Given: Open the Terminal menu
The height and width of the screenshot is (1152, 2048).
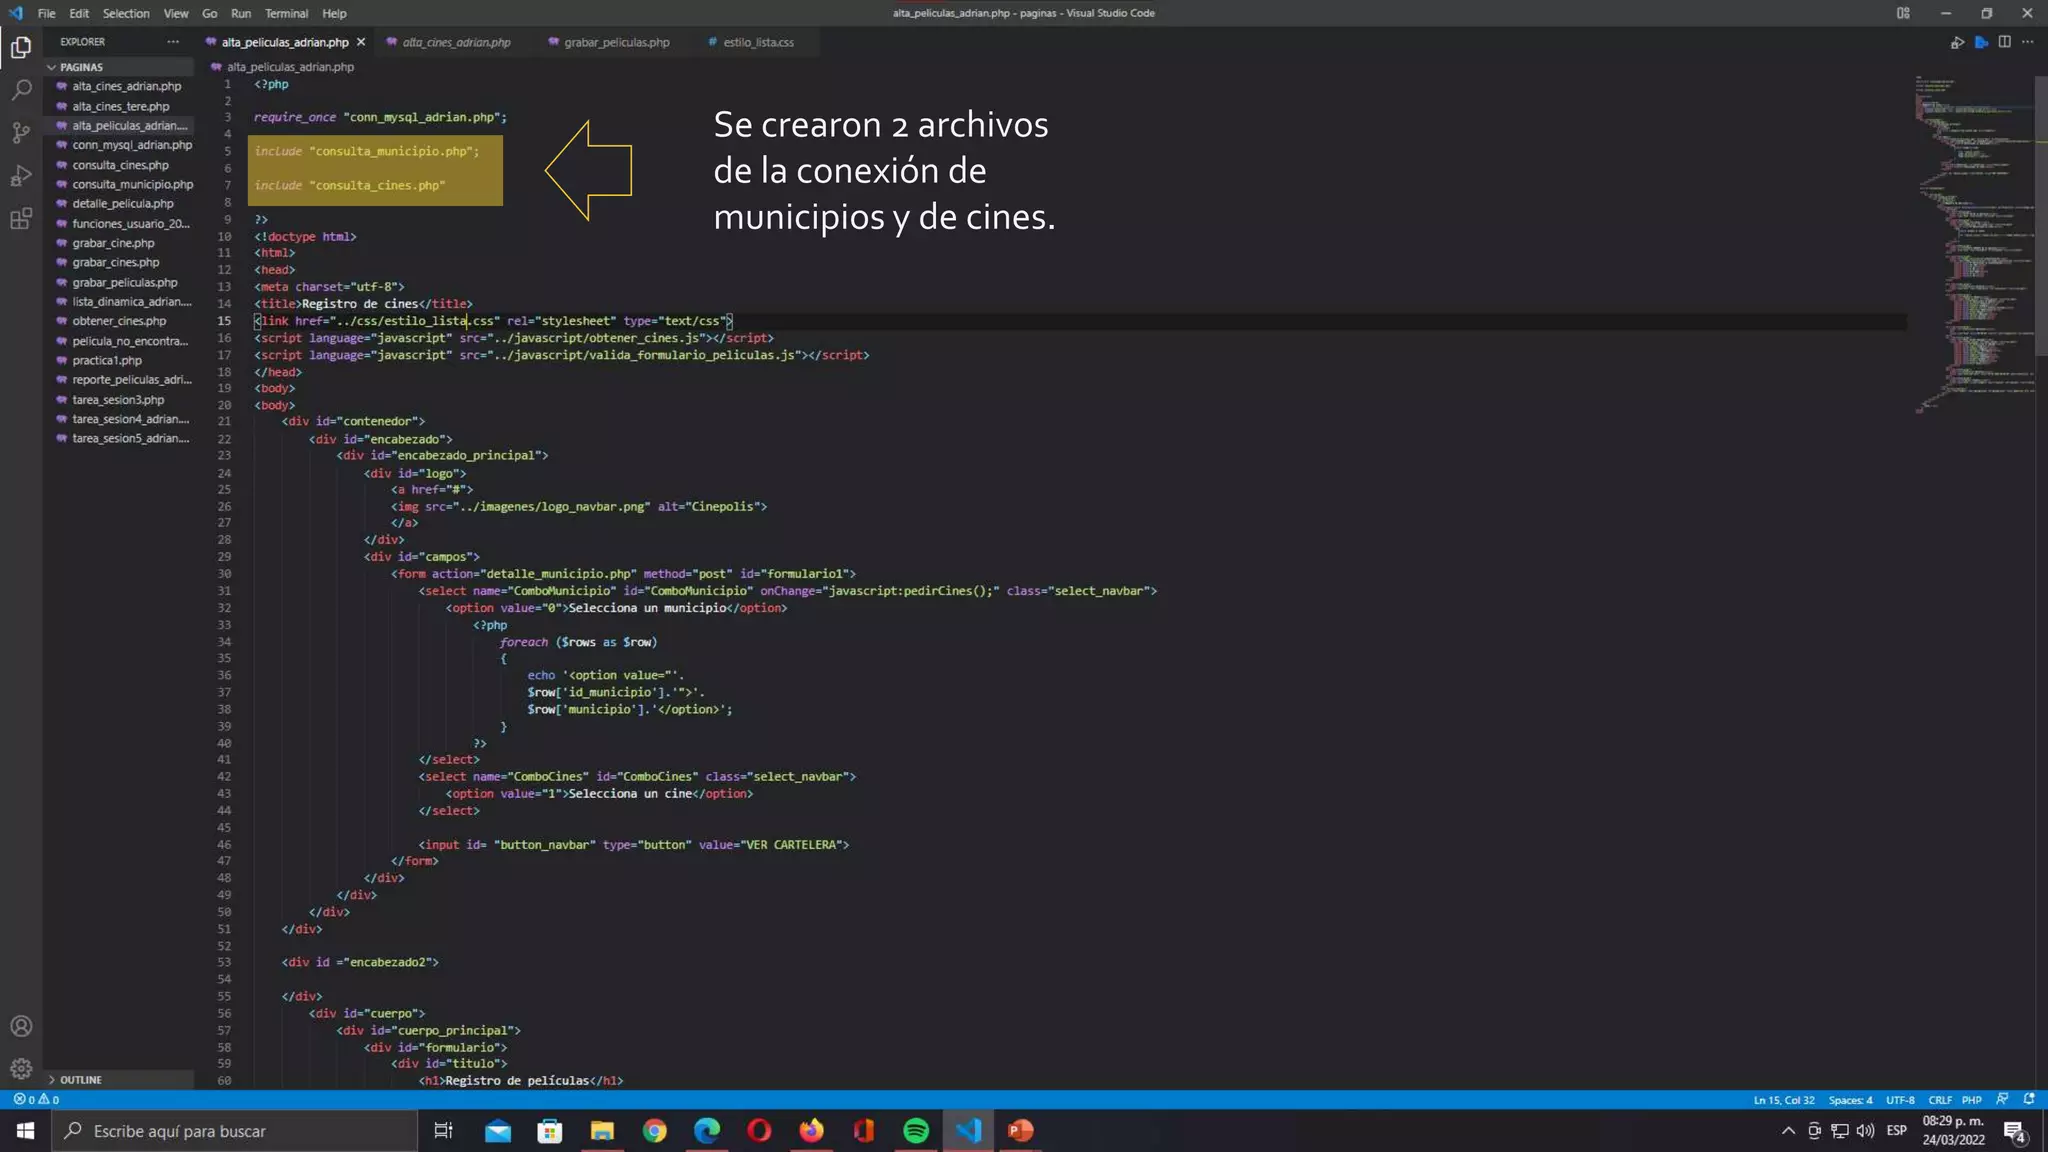Looking at the screenshot, I should 286,13.
